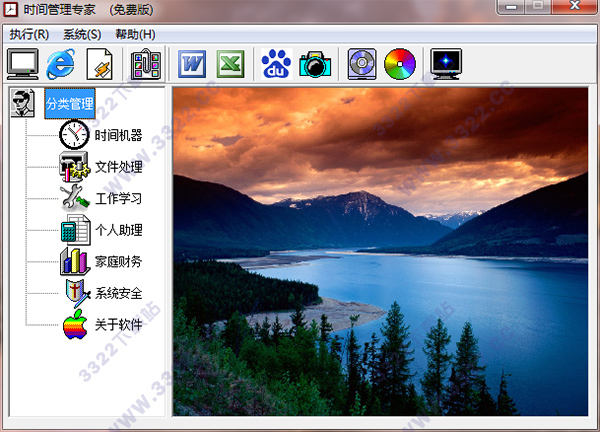Open the Internet Explorer toolbar icon
600x432 pixels.
(60, 64)
